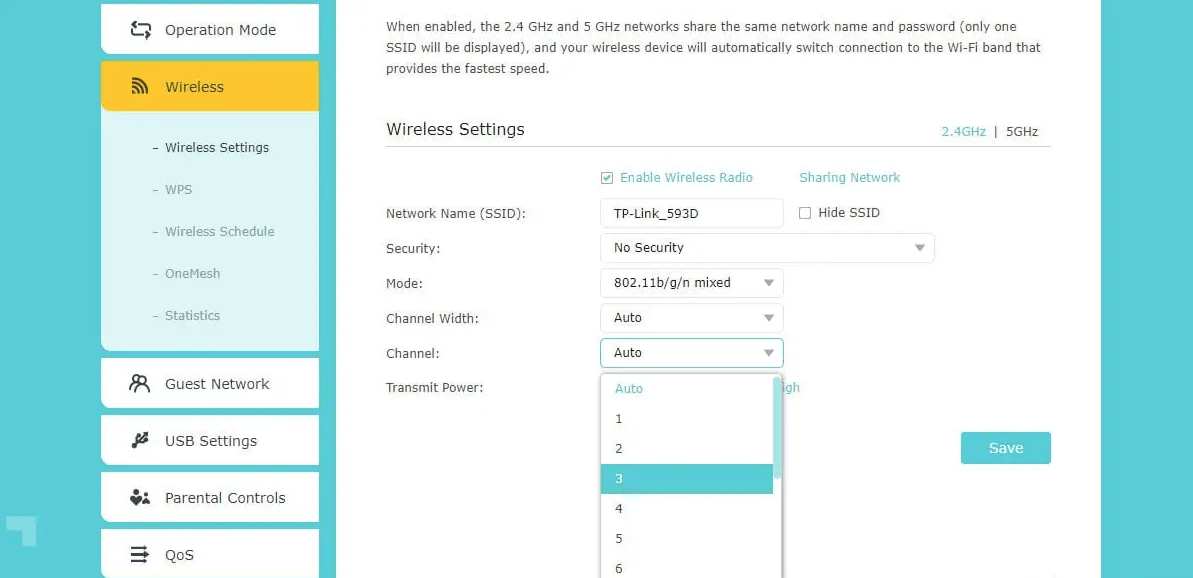Switch to the 5GHz band tab

point(1022,132)
